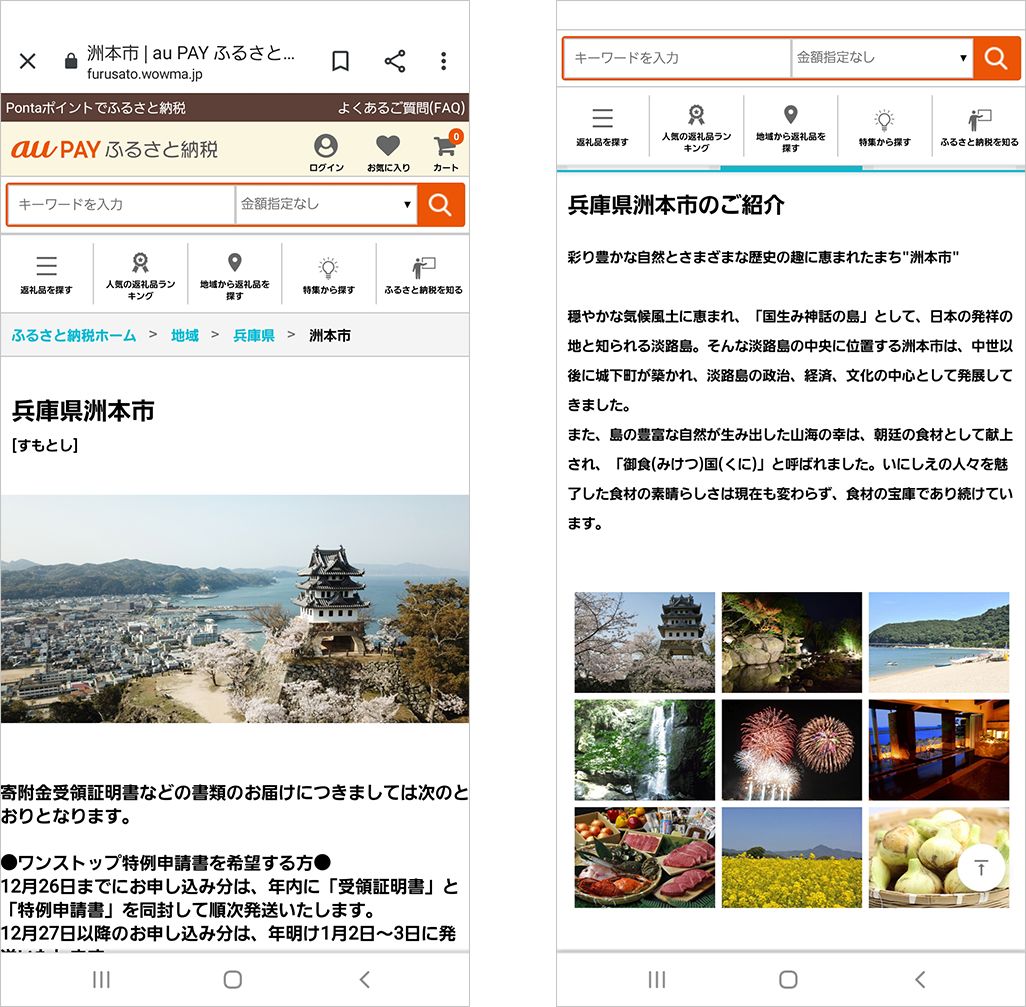
Task: Tap the au PAY ふるさと納税 logo
Action: click(115, 149)
